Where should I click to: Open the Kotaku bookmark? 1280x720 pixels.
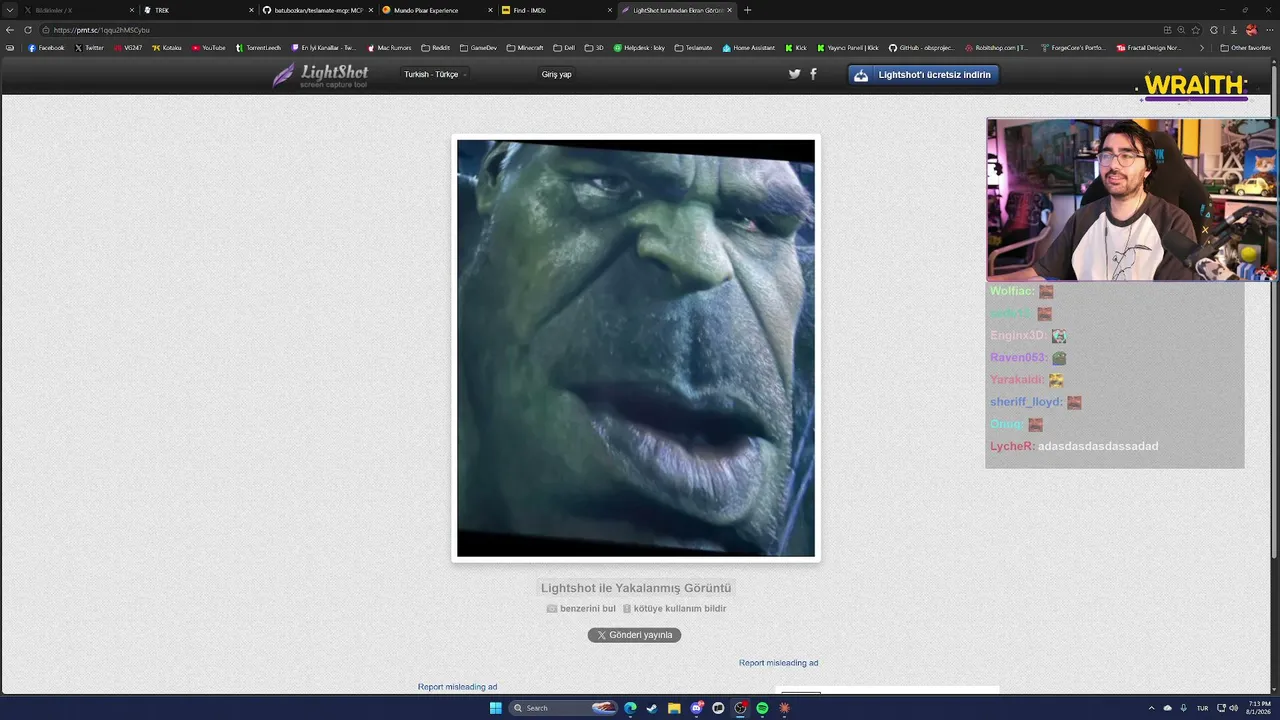[x=166, y=48]
